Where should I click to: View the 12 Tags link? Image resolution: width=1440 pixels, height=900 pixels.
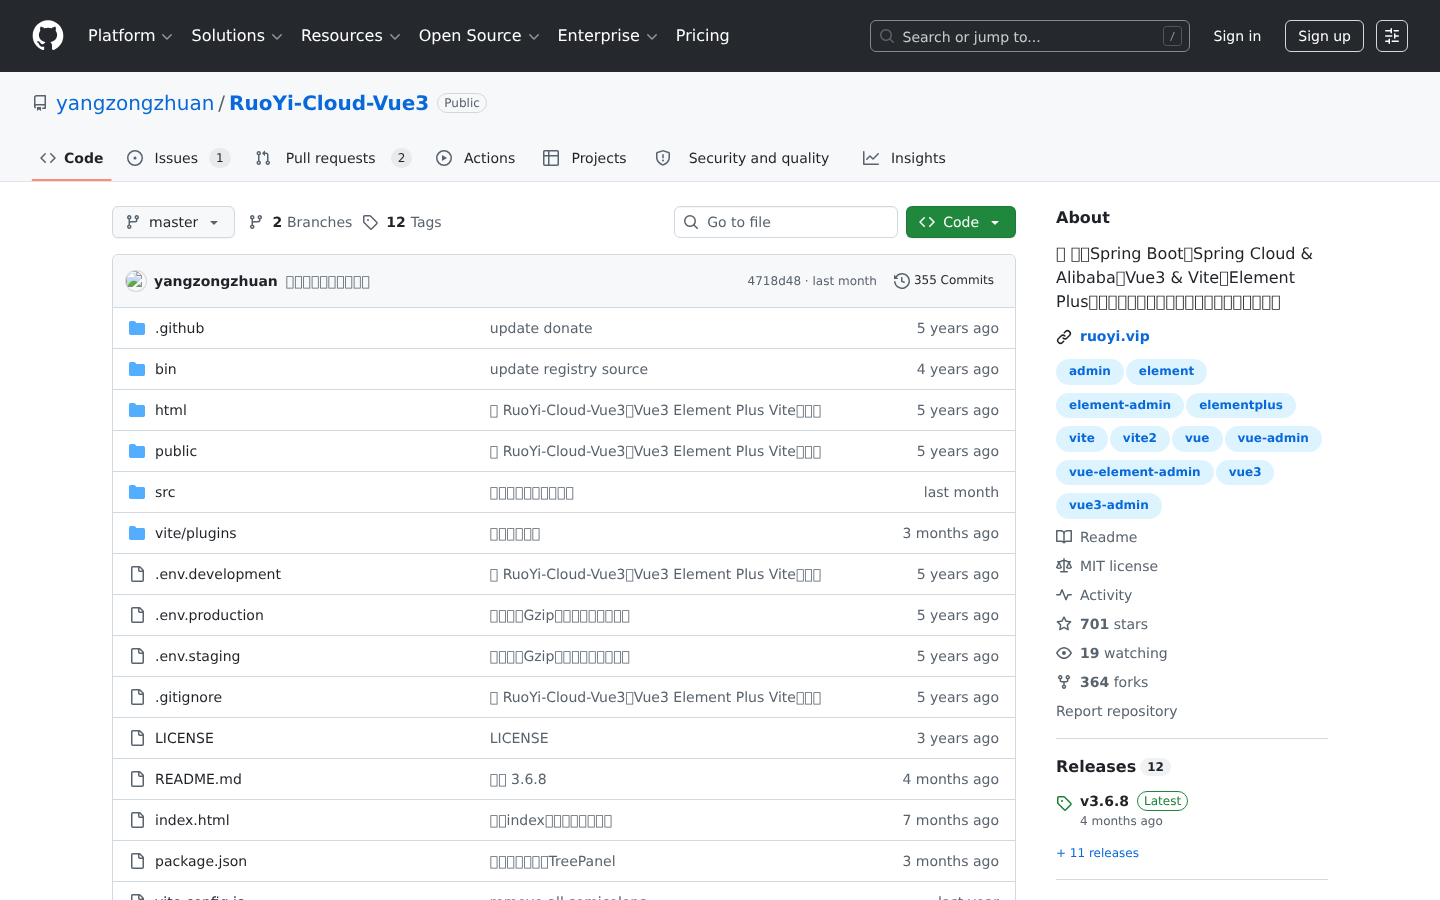point(402,222)
